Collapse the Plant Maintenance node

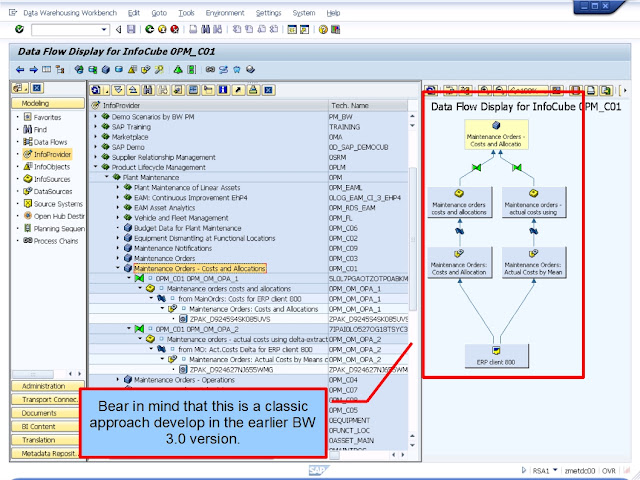coord(107,177)
